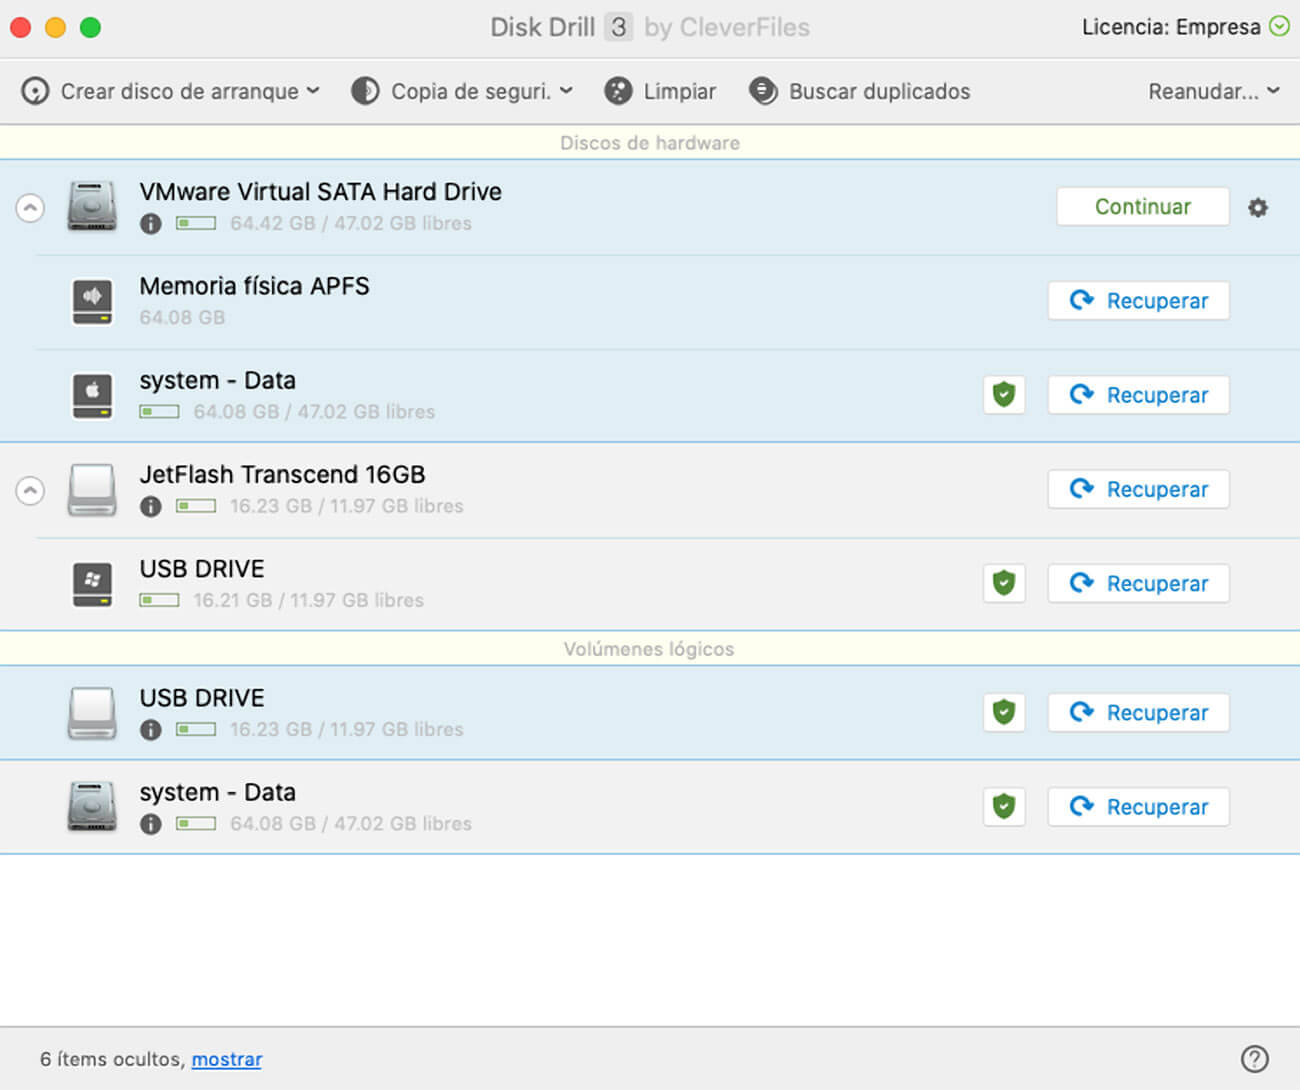Screen dimensions: 1300x1090
Task: Toggle protection shield for system - Data partition
Action: [1004, 394]
